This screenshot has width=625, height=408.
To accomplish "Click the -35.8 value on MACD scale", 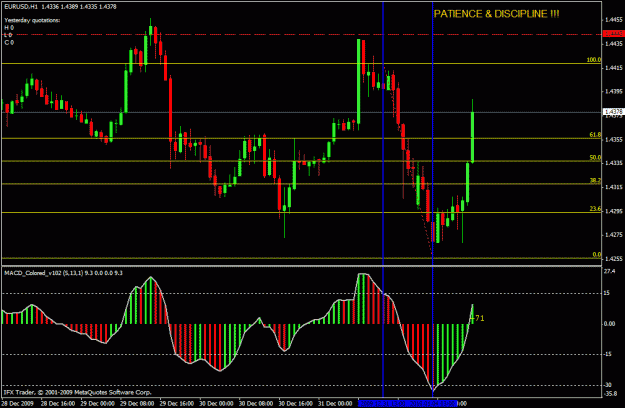I will [x=610, y=394].
